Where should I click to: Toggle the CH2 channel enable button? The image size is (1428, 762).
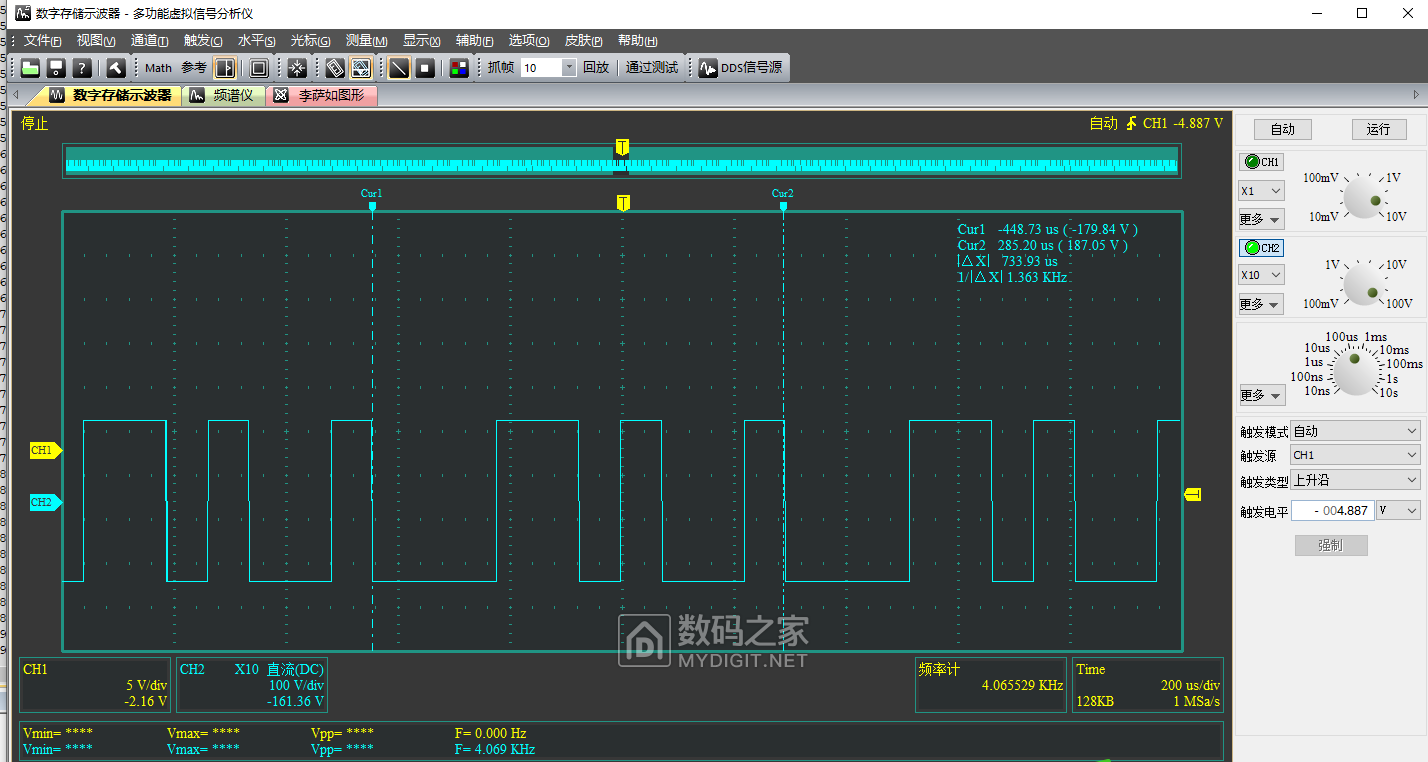(1261, 248)
